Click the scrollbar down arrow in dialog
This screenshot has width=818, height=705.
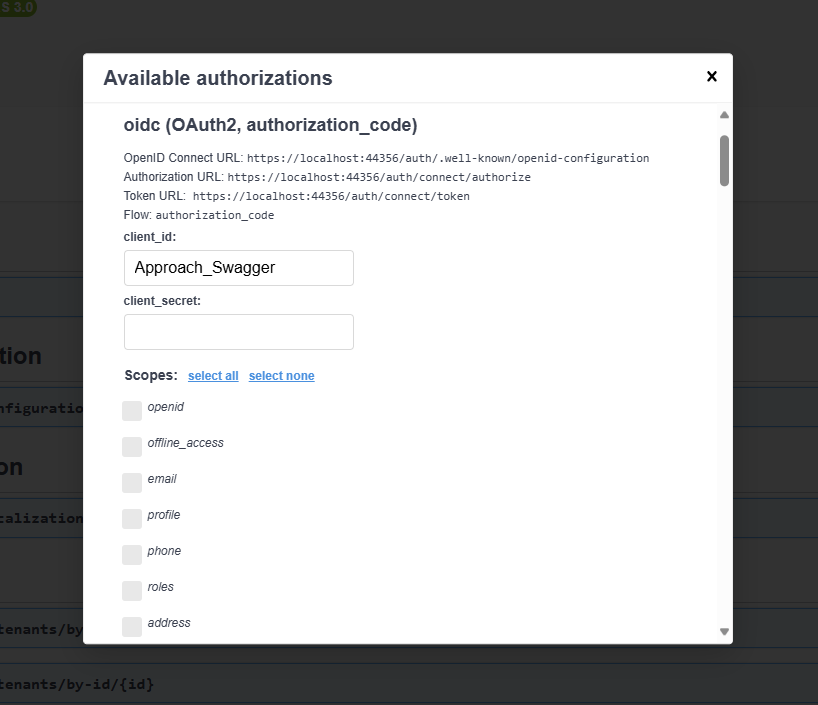click(724, 631)
